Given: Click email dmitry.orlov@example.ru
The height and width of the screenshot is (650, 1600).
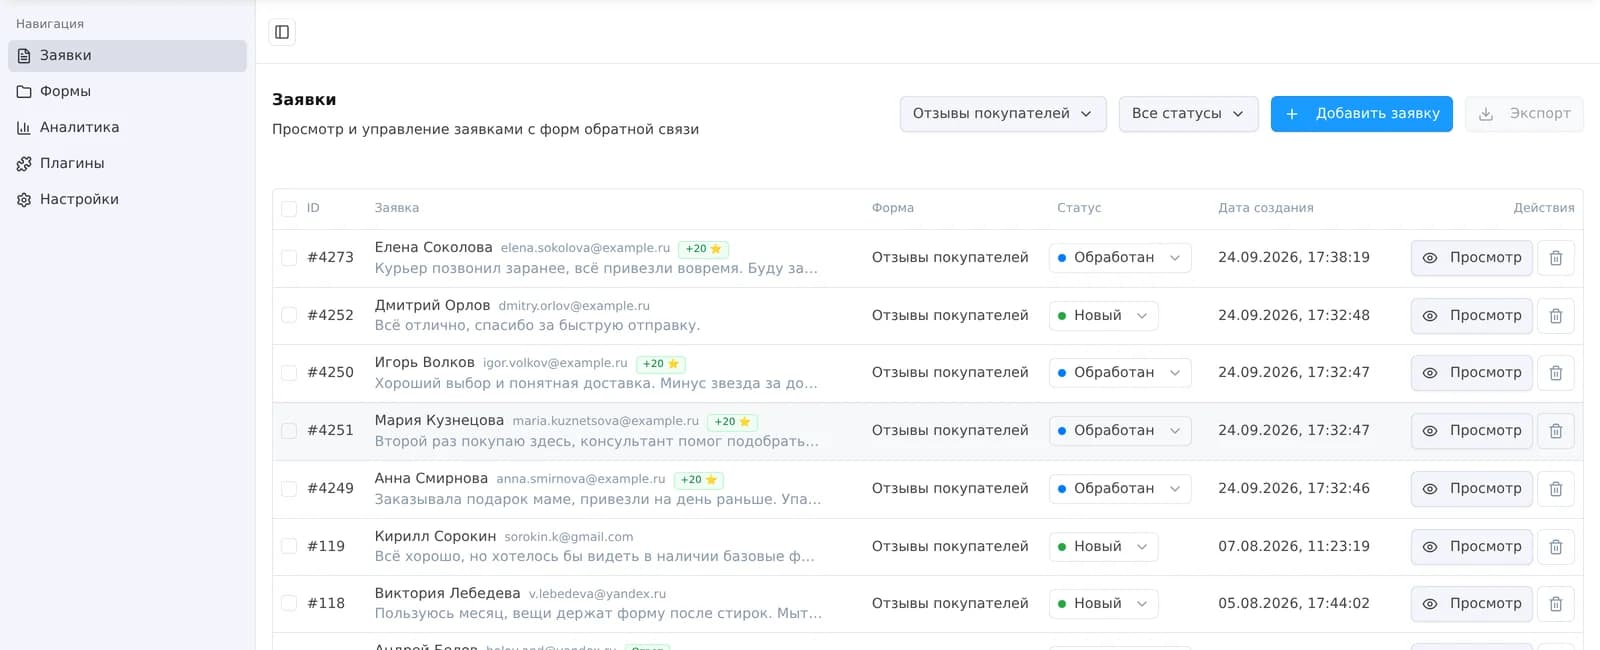Looking at the screenshot, I should [574, 306].
